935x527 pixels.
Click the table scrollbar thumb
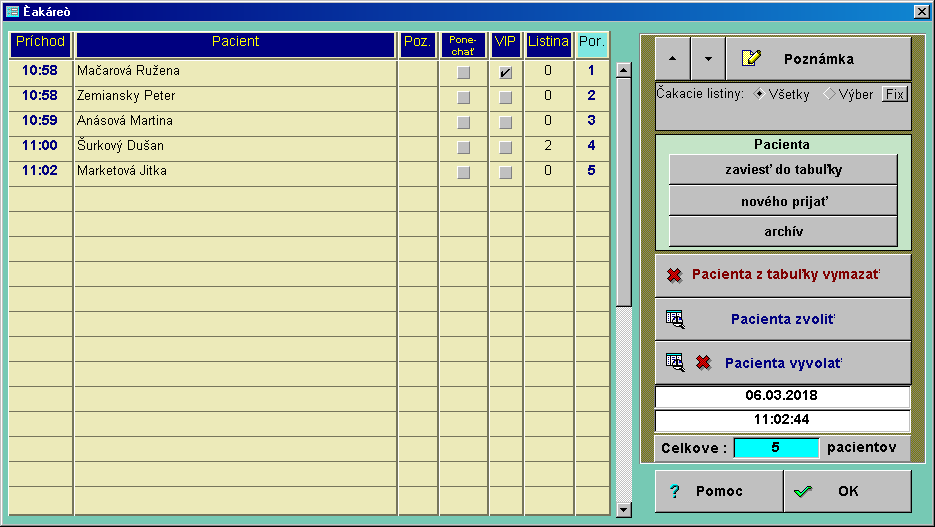click(x=624, y=192)
